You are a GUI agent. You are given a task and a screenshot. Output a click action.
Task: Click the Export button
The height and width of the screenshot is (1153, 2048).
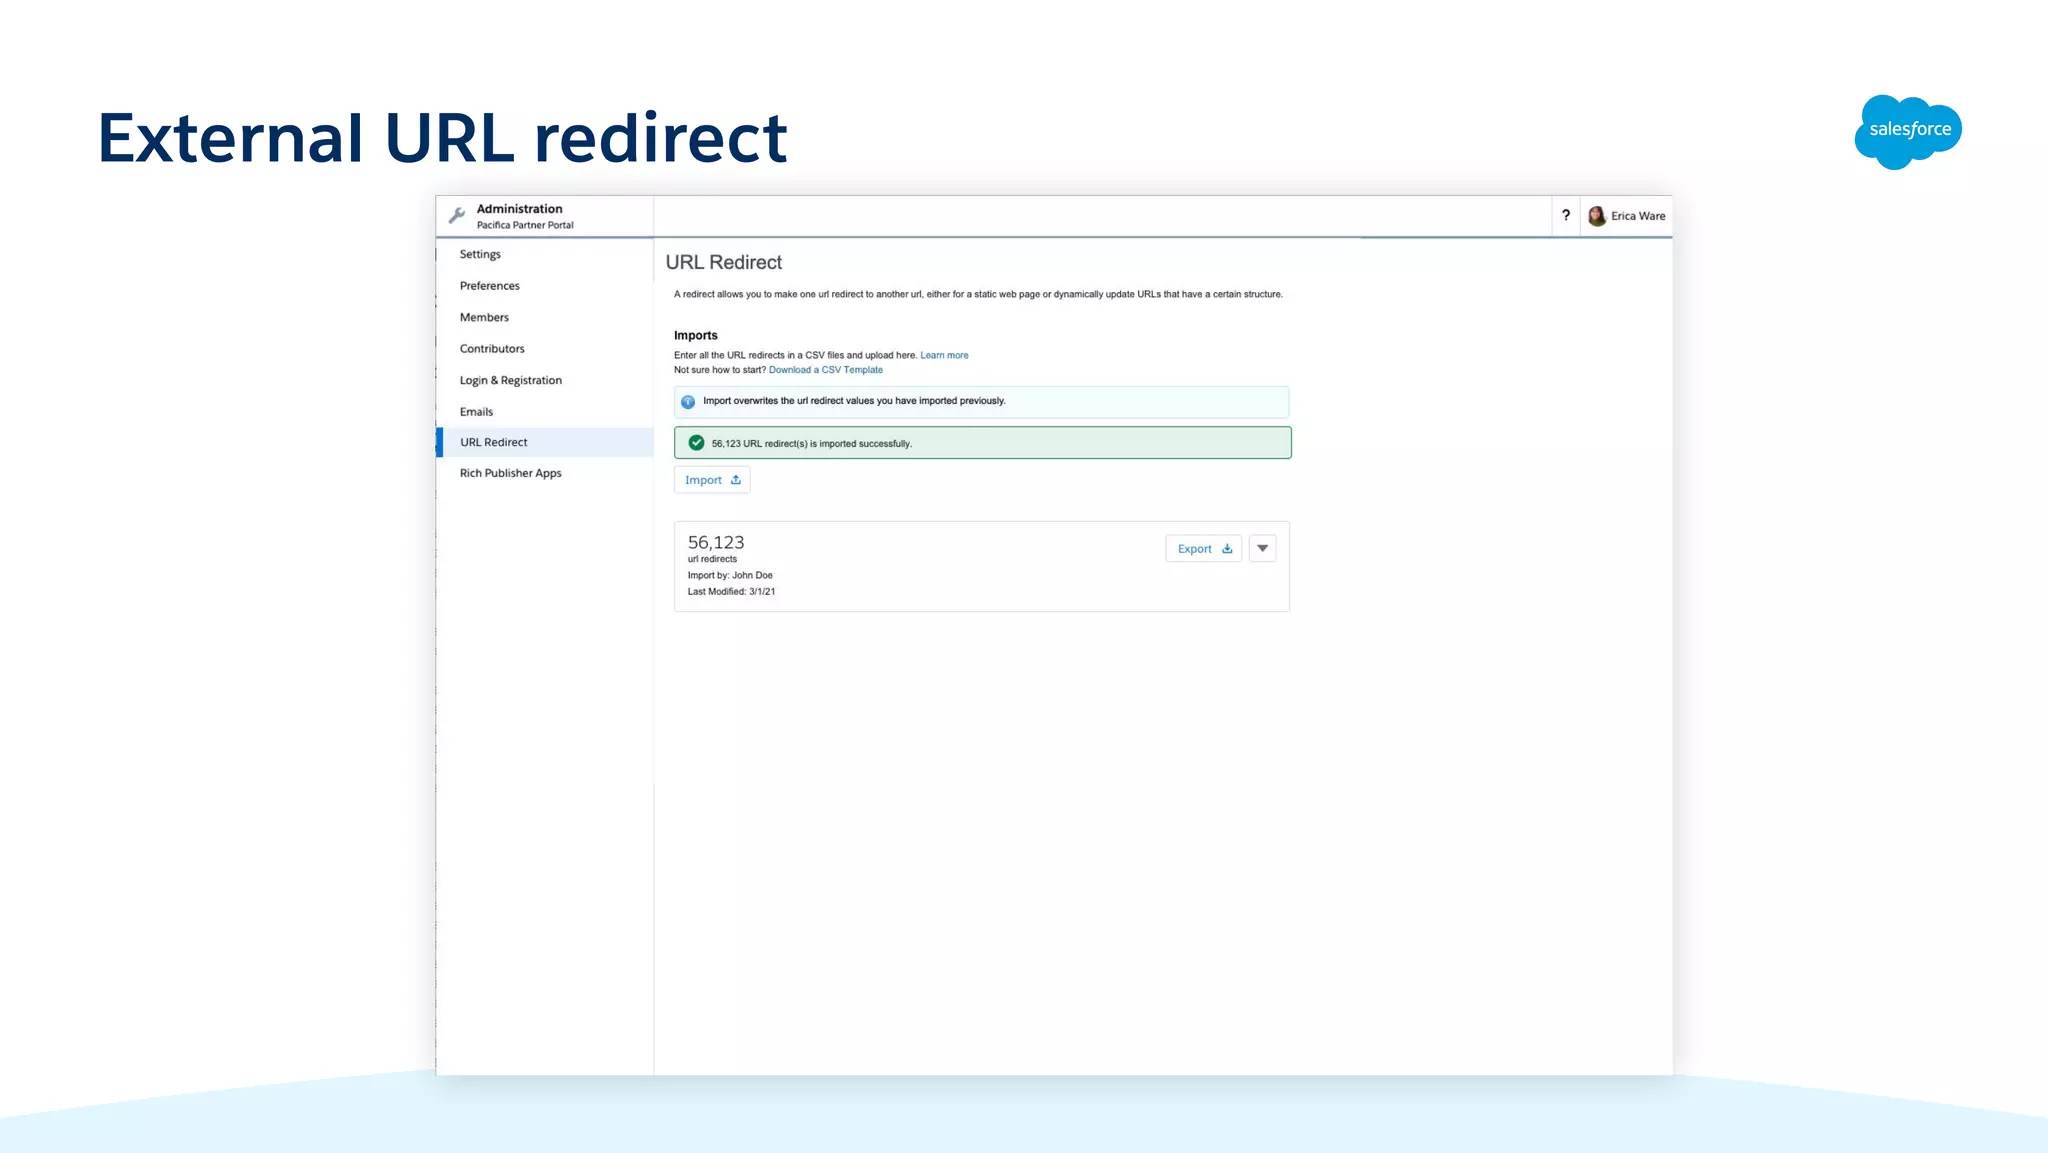[x=1204, y=548]
